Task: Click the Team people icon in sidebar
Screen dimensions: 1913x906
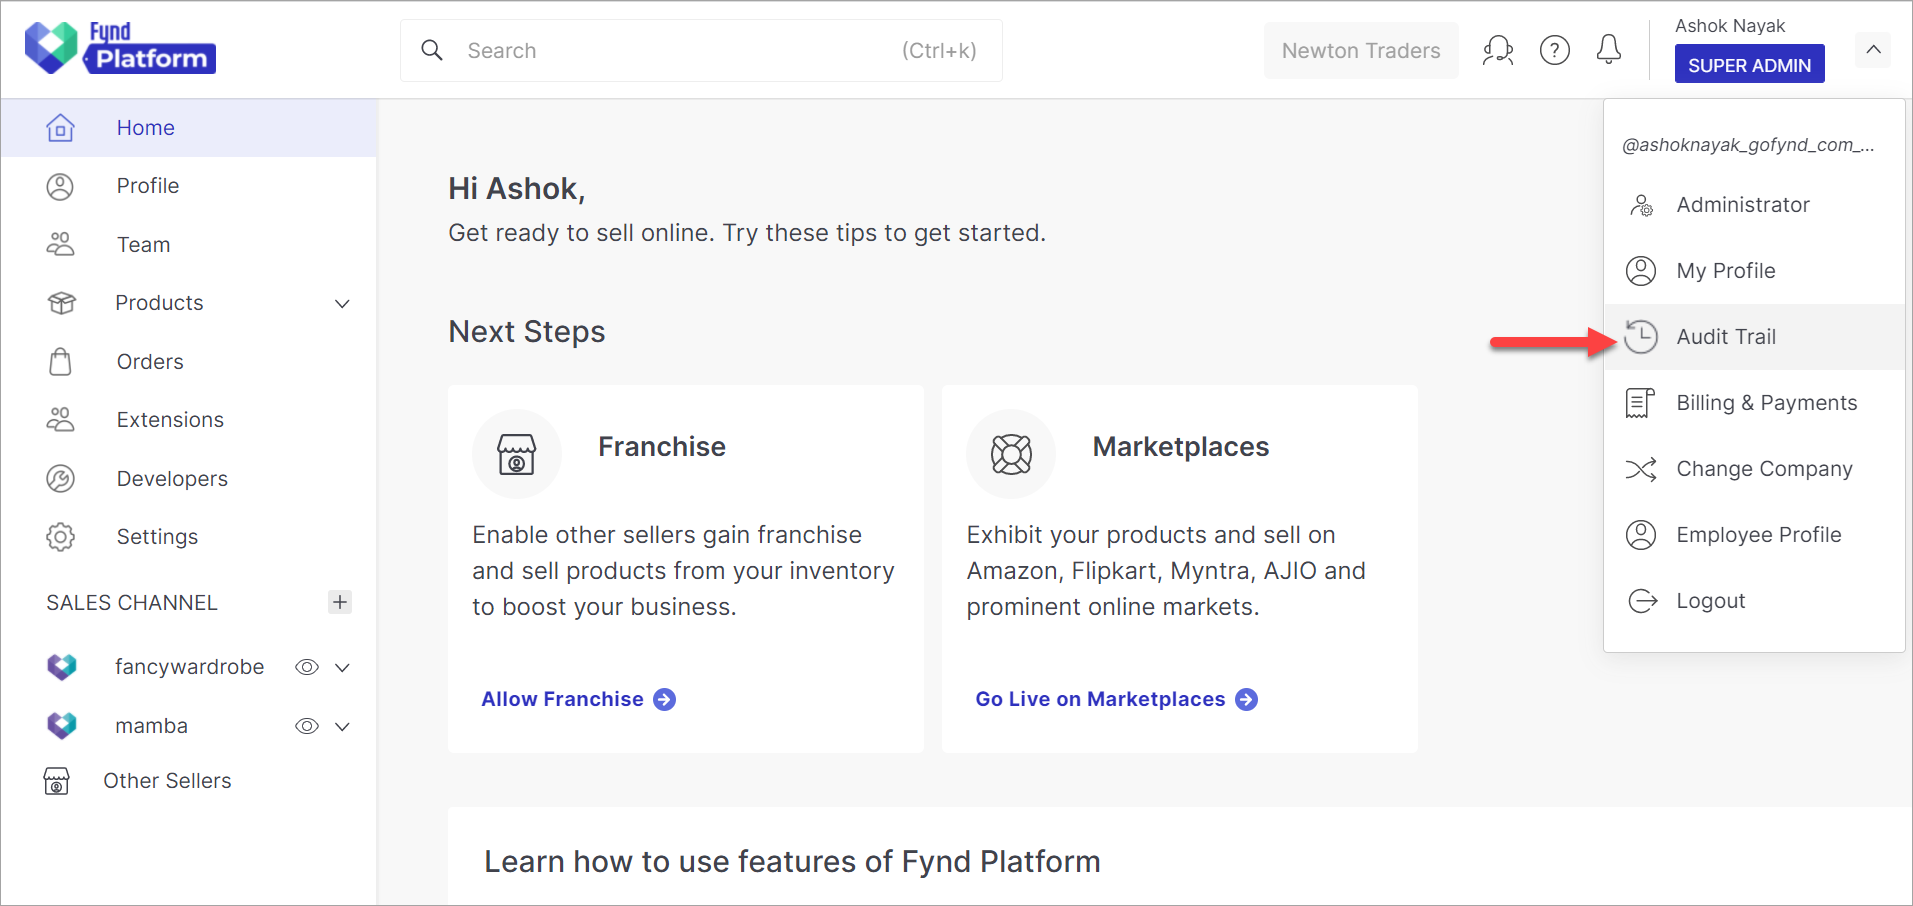Action: tap(60, 244)
